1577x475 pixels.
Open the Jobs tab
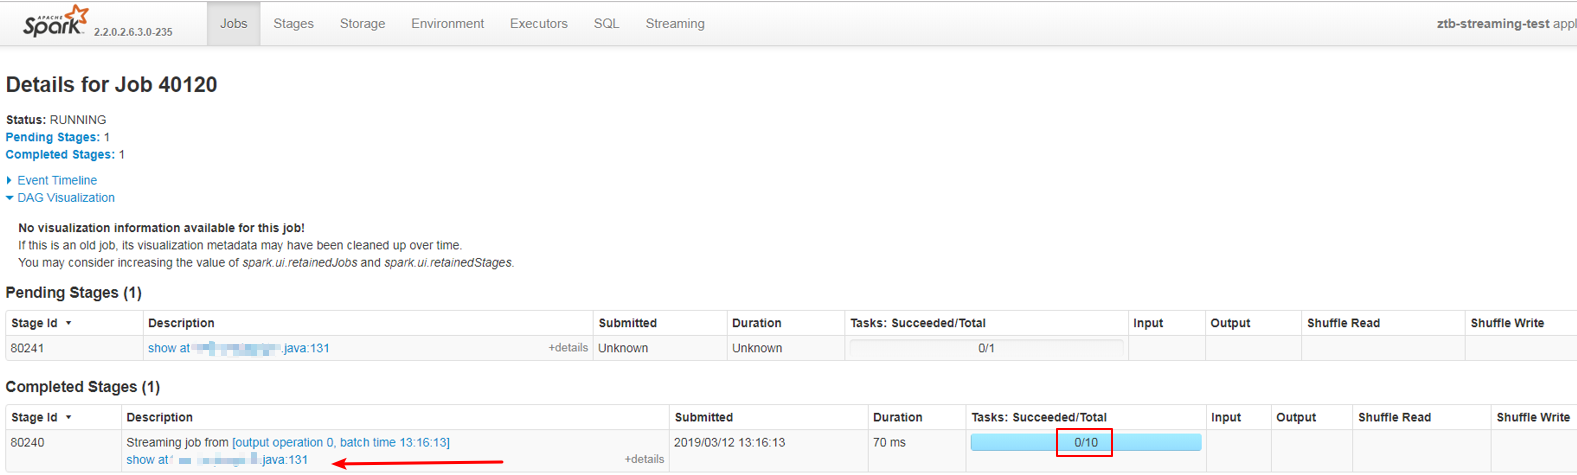pyautogui.click(x=233, y=23)
